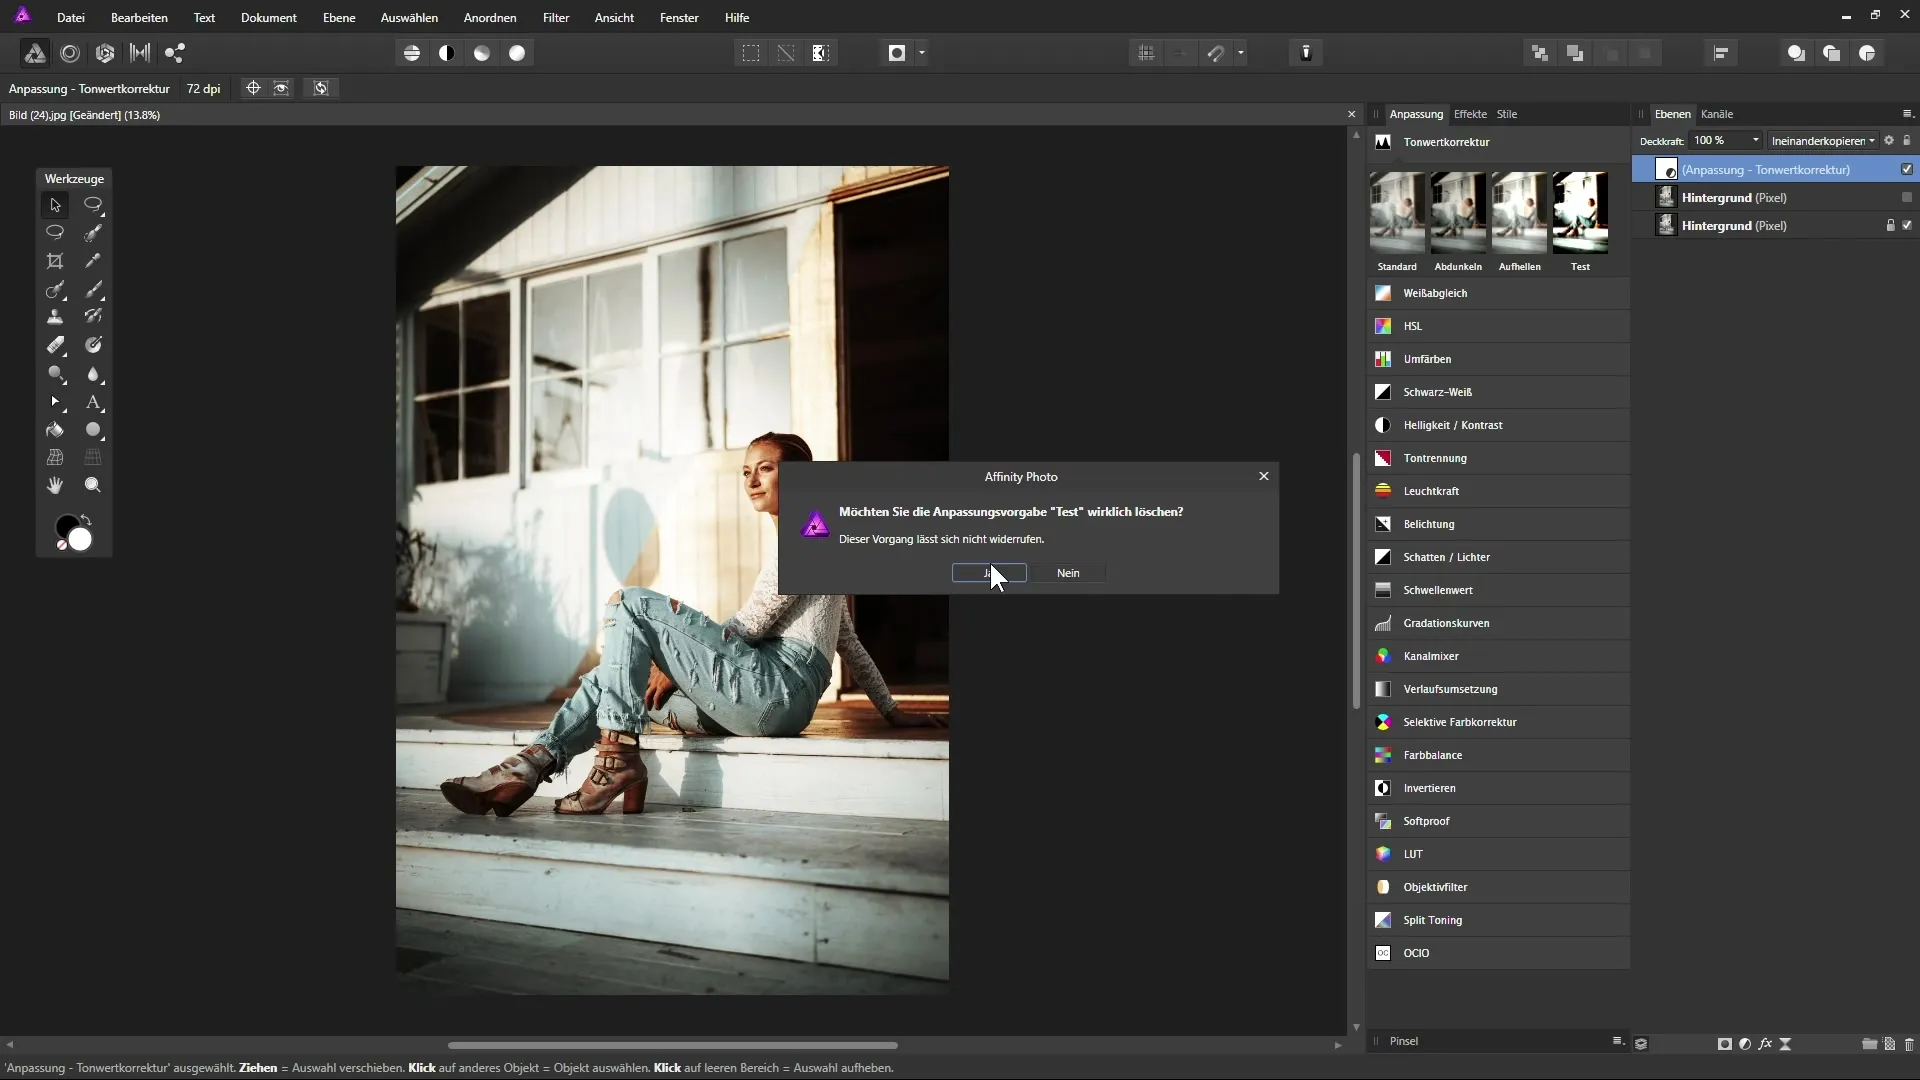Select the Paint Brush tool
The width and height of the screenshot is (1920, 1080).
pyautogui.click(x=93, y=289)
